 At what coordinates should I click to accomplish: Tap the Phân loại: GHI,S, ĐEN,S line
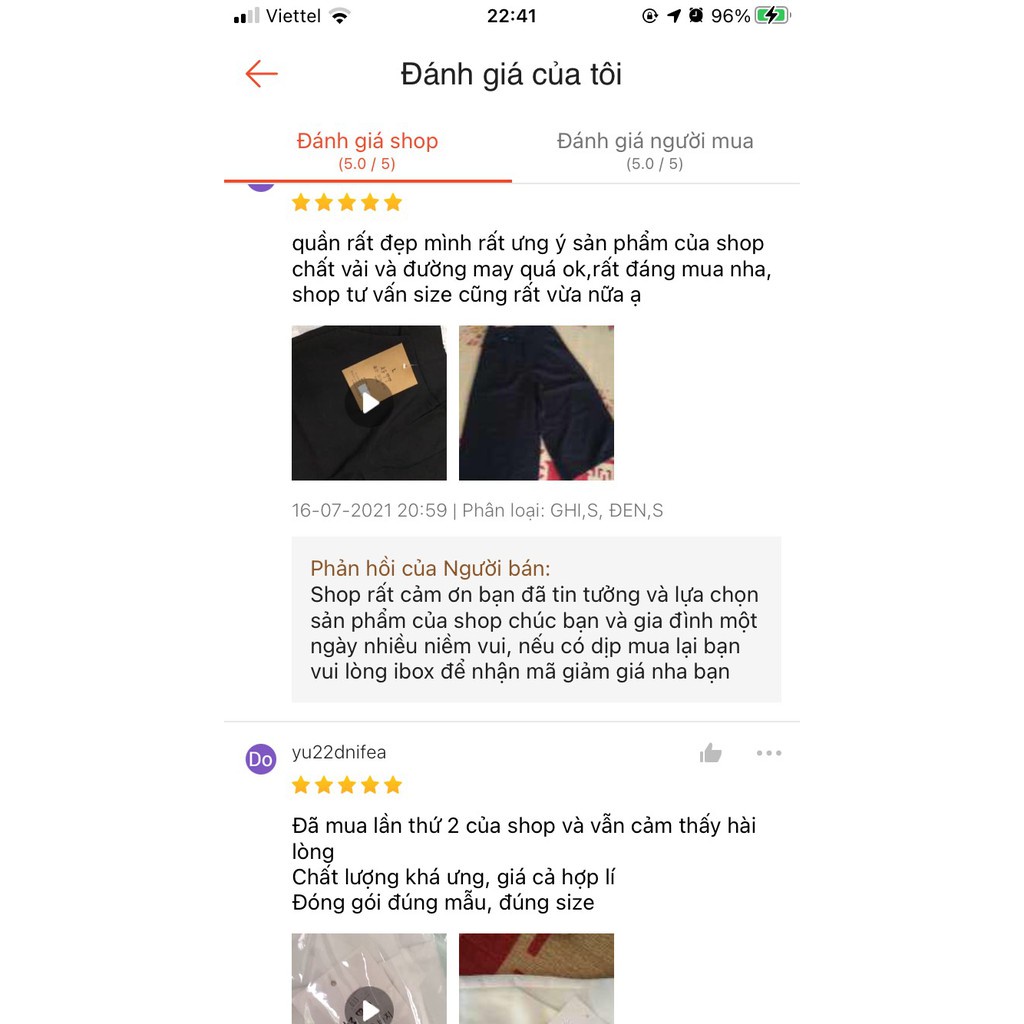(x=562, y=510)
